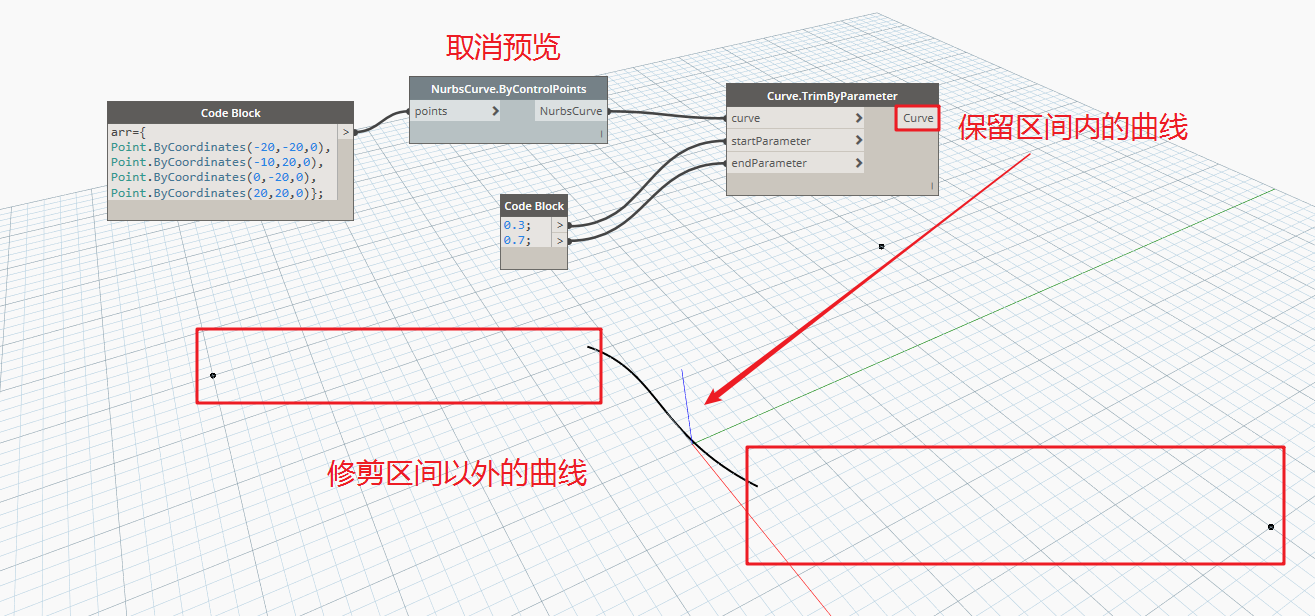This screenshot has width=1315, height=616.
Task: Click the curve input port on TrimByParameter
Action: coord(796,118)
